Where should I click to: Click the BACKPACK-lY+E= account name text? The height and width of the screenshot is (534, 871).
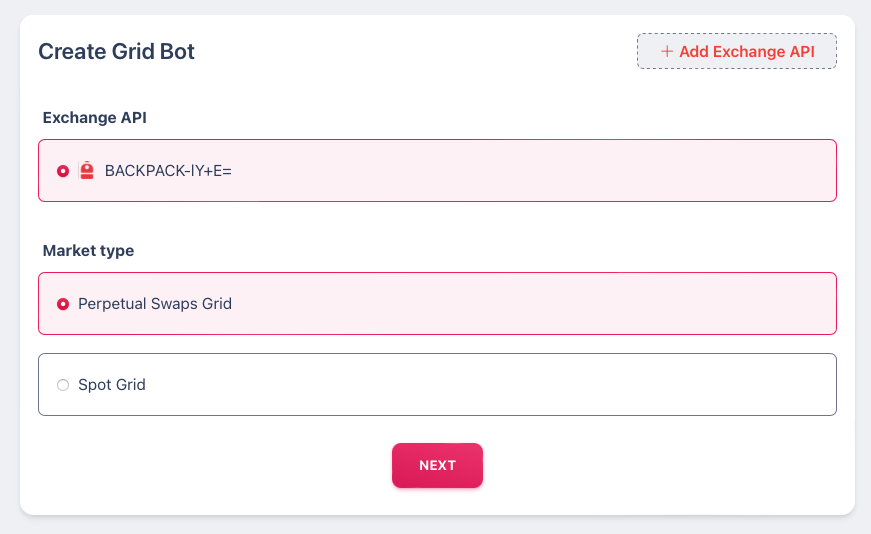point(168,171)
